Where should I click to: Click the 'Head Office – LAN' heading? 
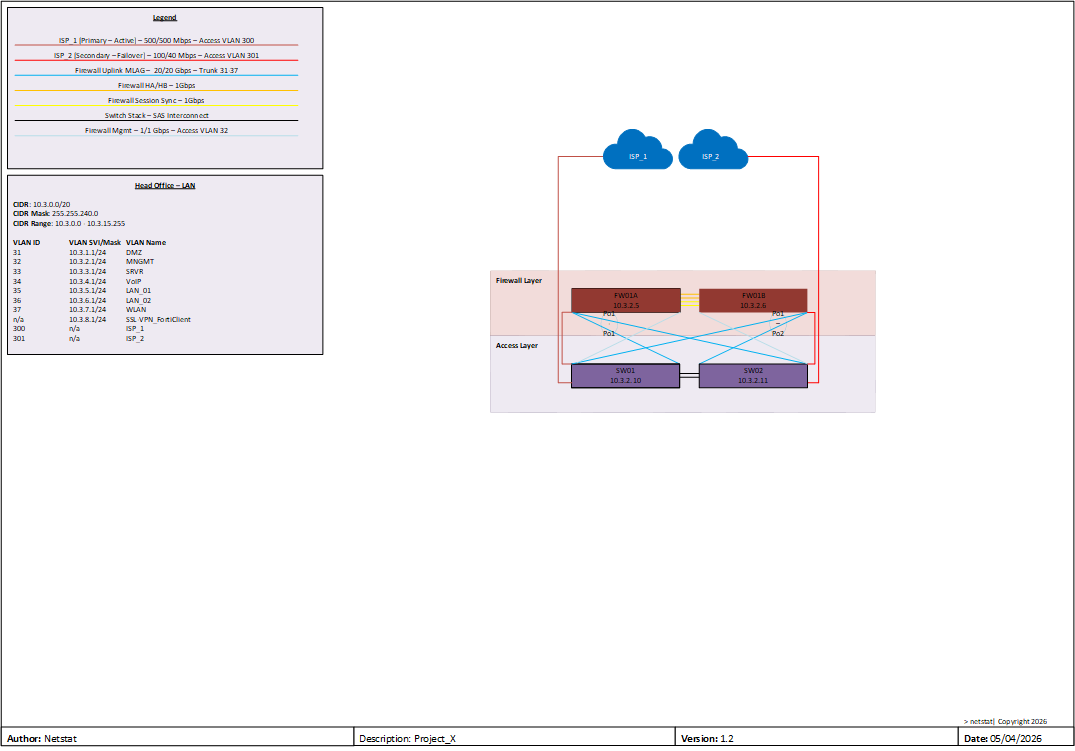tap(165, 186)
